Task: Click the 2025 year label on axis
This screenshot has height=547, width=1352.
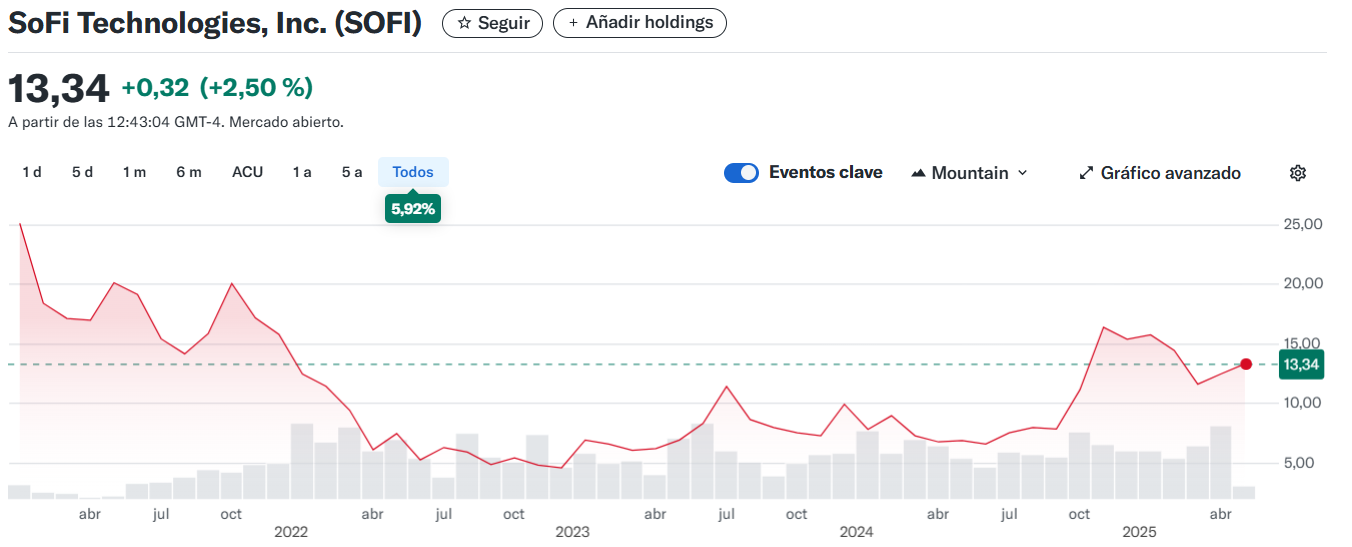Action: point(1139,532)
